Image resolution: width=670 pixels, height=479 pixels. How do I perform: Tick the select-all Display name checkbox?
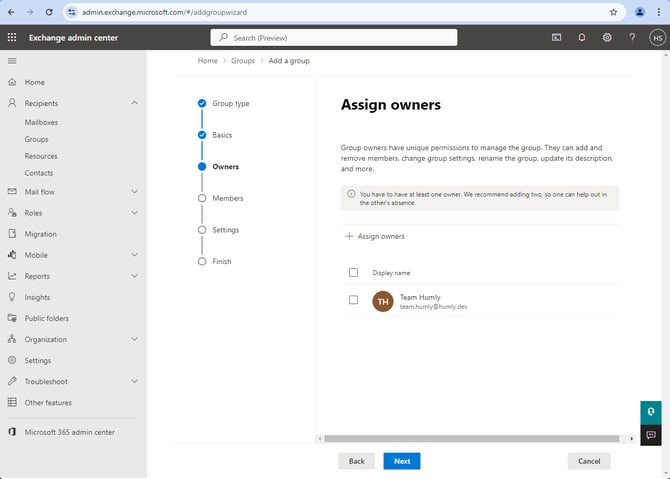tap(353, 273)
